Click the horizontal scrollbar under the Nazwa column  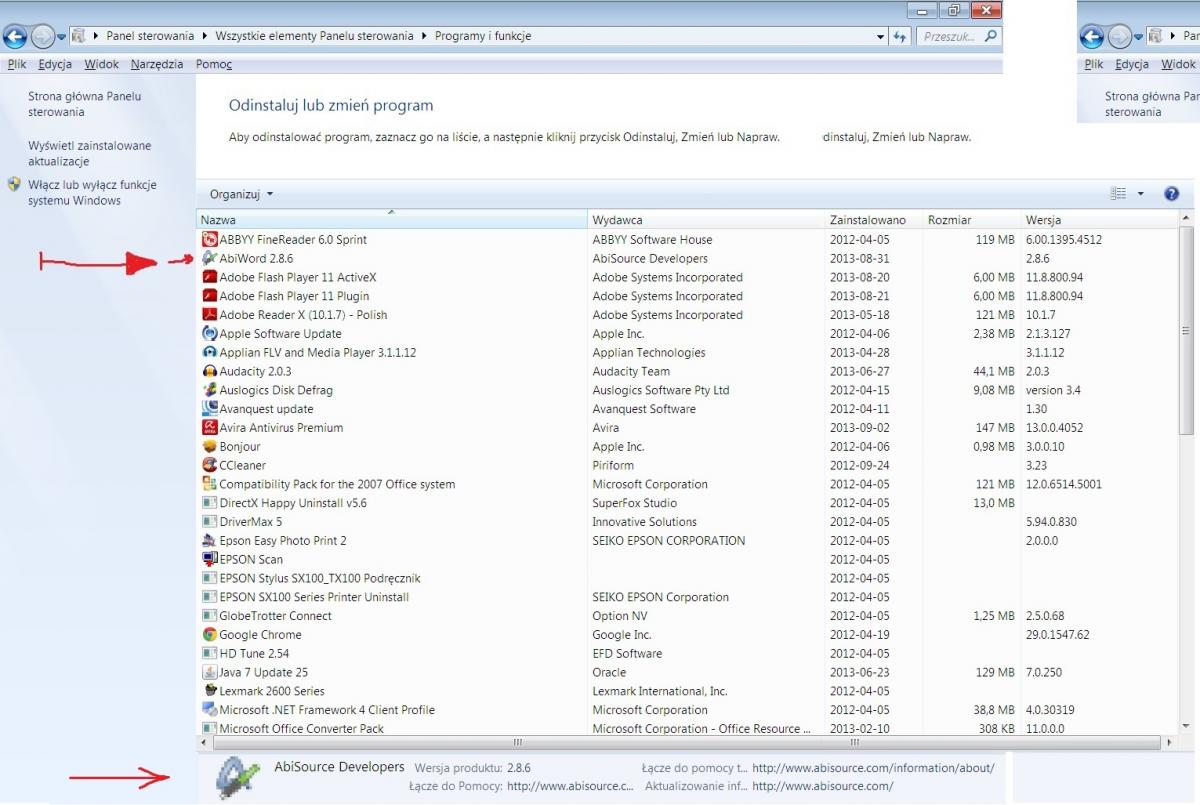pos(517,743)
